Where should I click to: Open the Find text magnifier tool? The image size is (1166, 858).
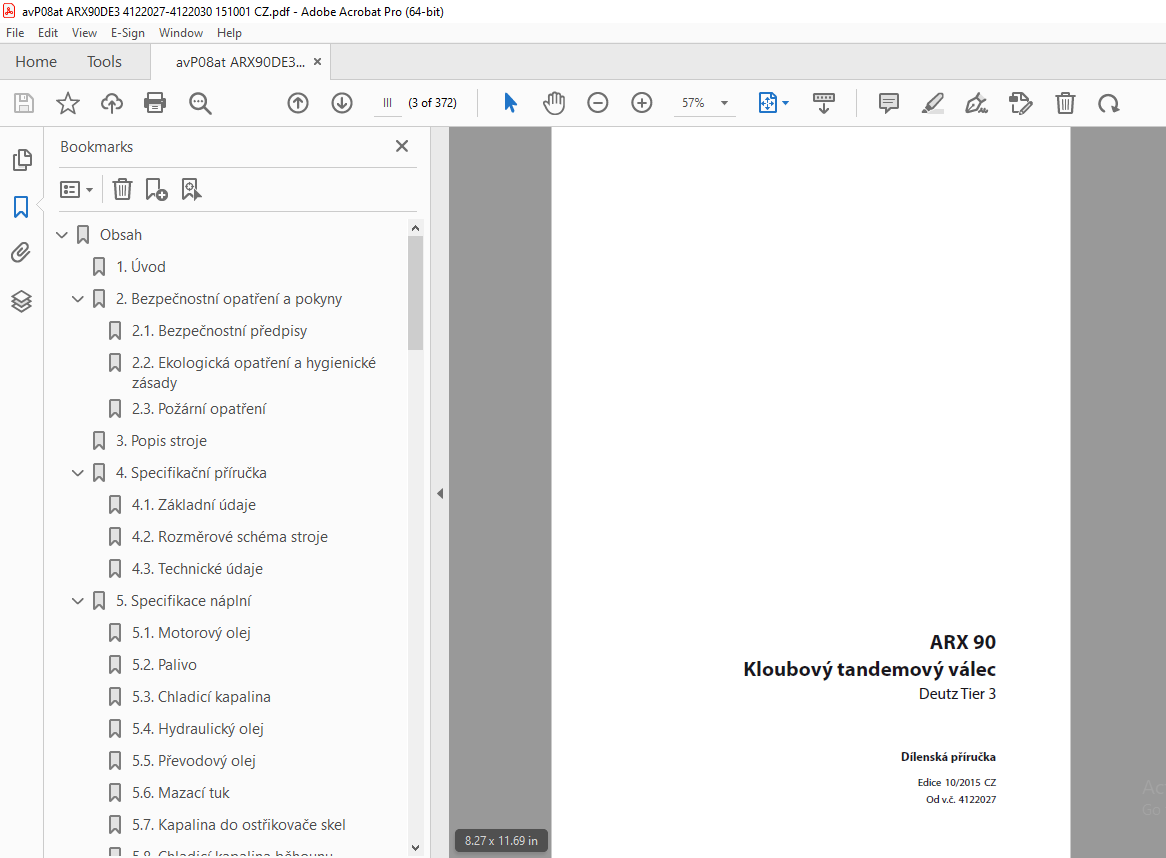(200, 103)
